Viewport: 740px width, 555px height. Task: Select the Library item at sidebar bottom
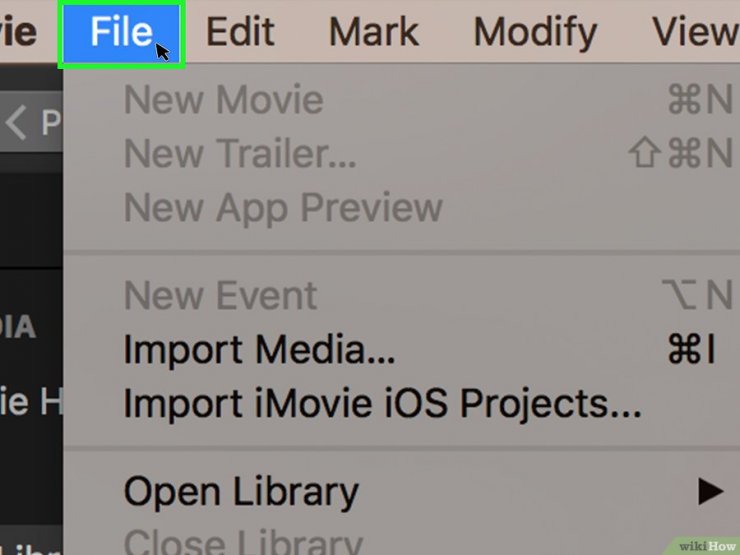pyautogui.click(x=31, y=547)
